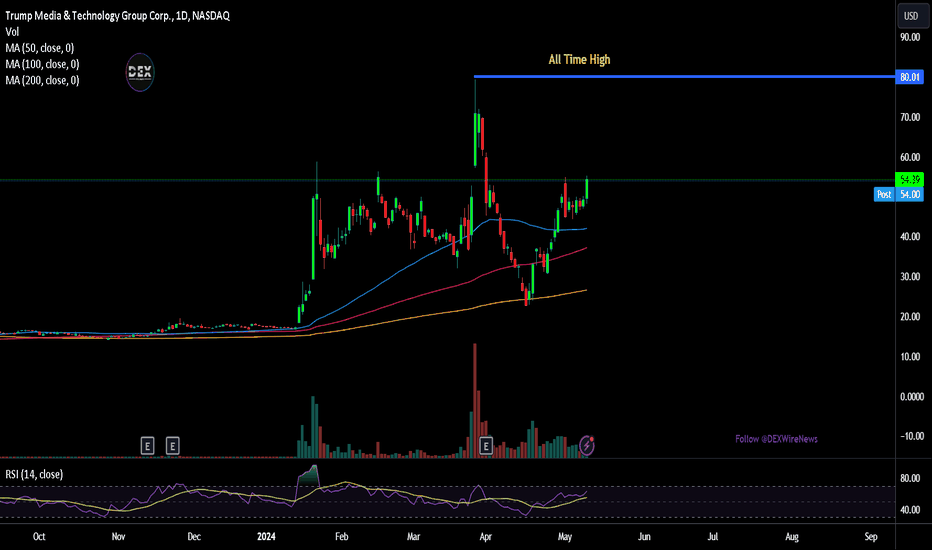The width and height of the screenshot is (932, 550).
Task: Select the MA (200, close, 0) indicator legend
Action: [x=42, y=80]
